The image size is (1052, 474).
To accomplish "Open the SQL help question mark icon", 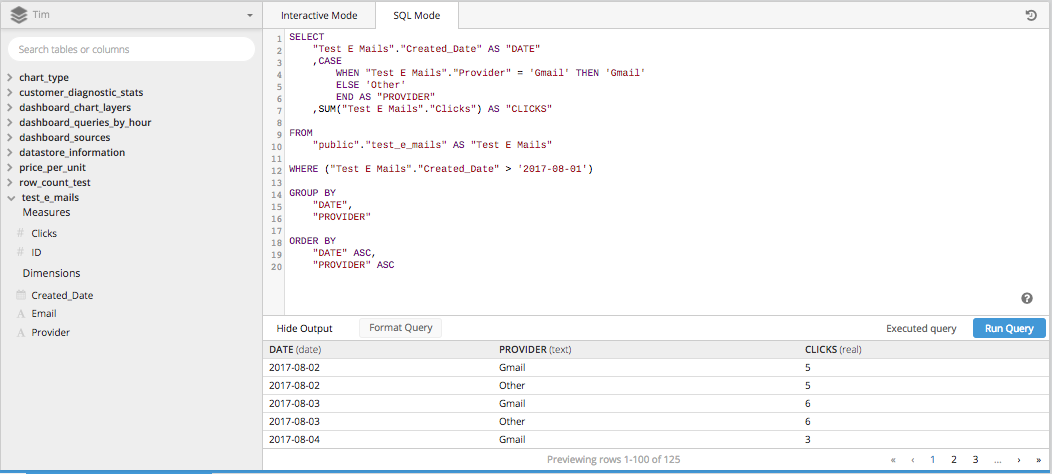I will pos(1027,298).
